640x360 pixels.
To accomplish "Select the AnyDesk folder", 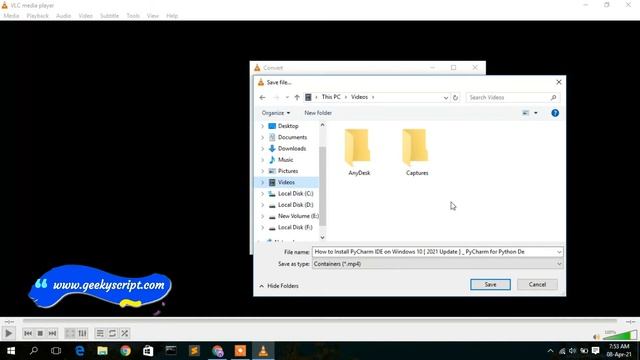I will pos(359,152).
